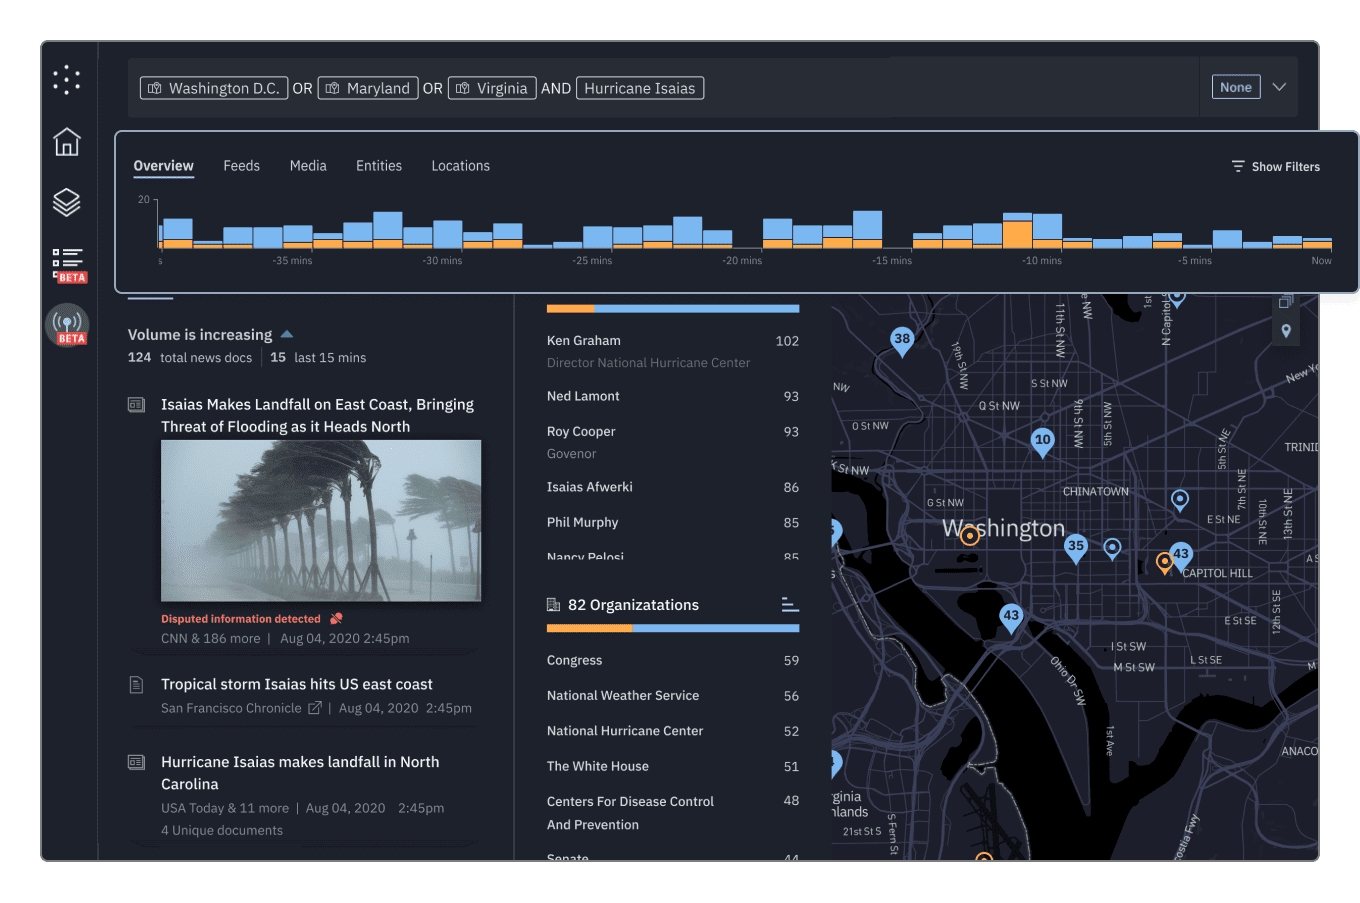Open the layers stack icon in sidebar
This screenshot has width=1360, height=903.
point(67,202)
